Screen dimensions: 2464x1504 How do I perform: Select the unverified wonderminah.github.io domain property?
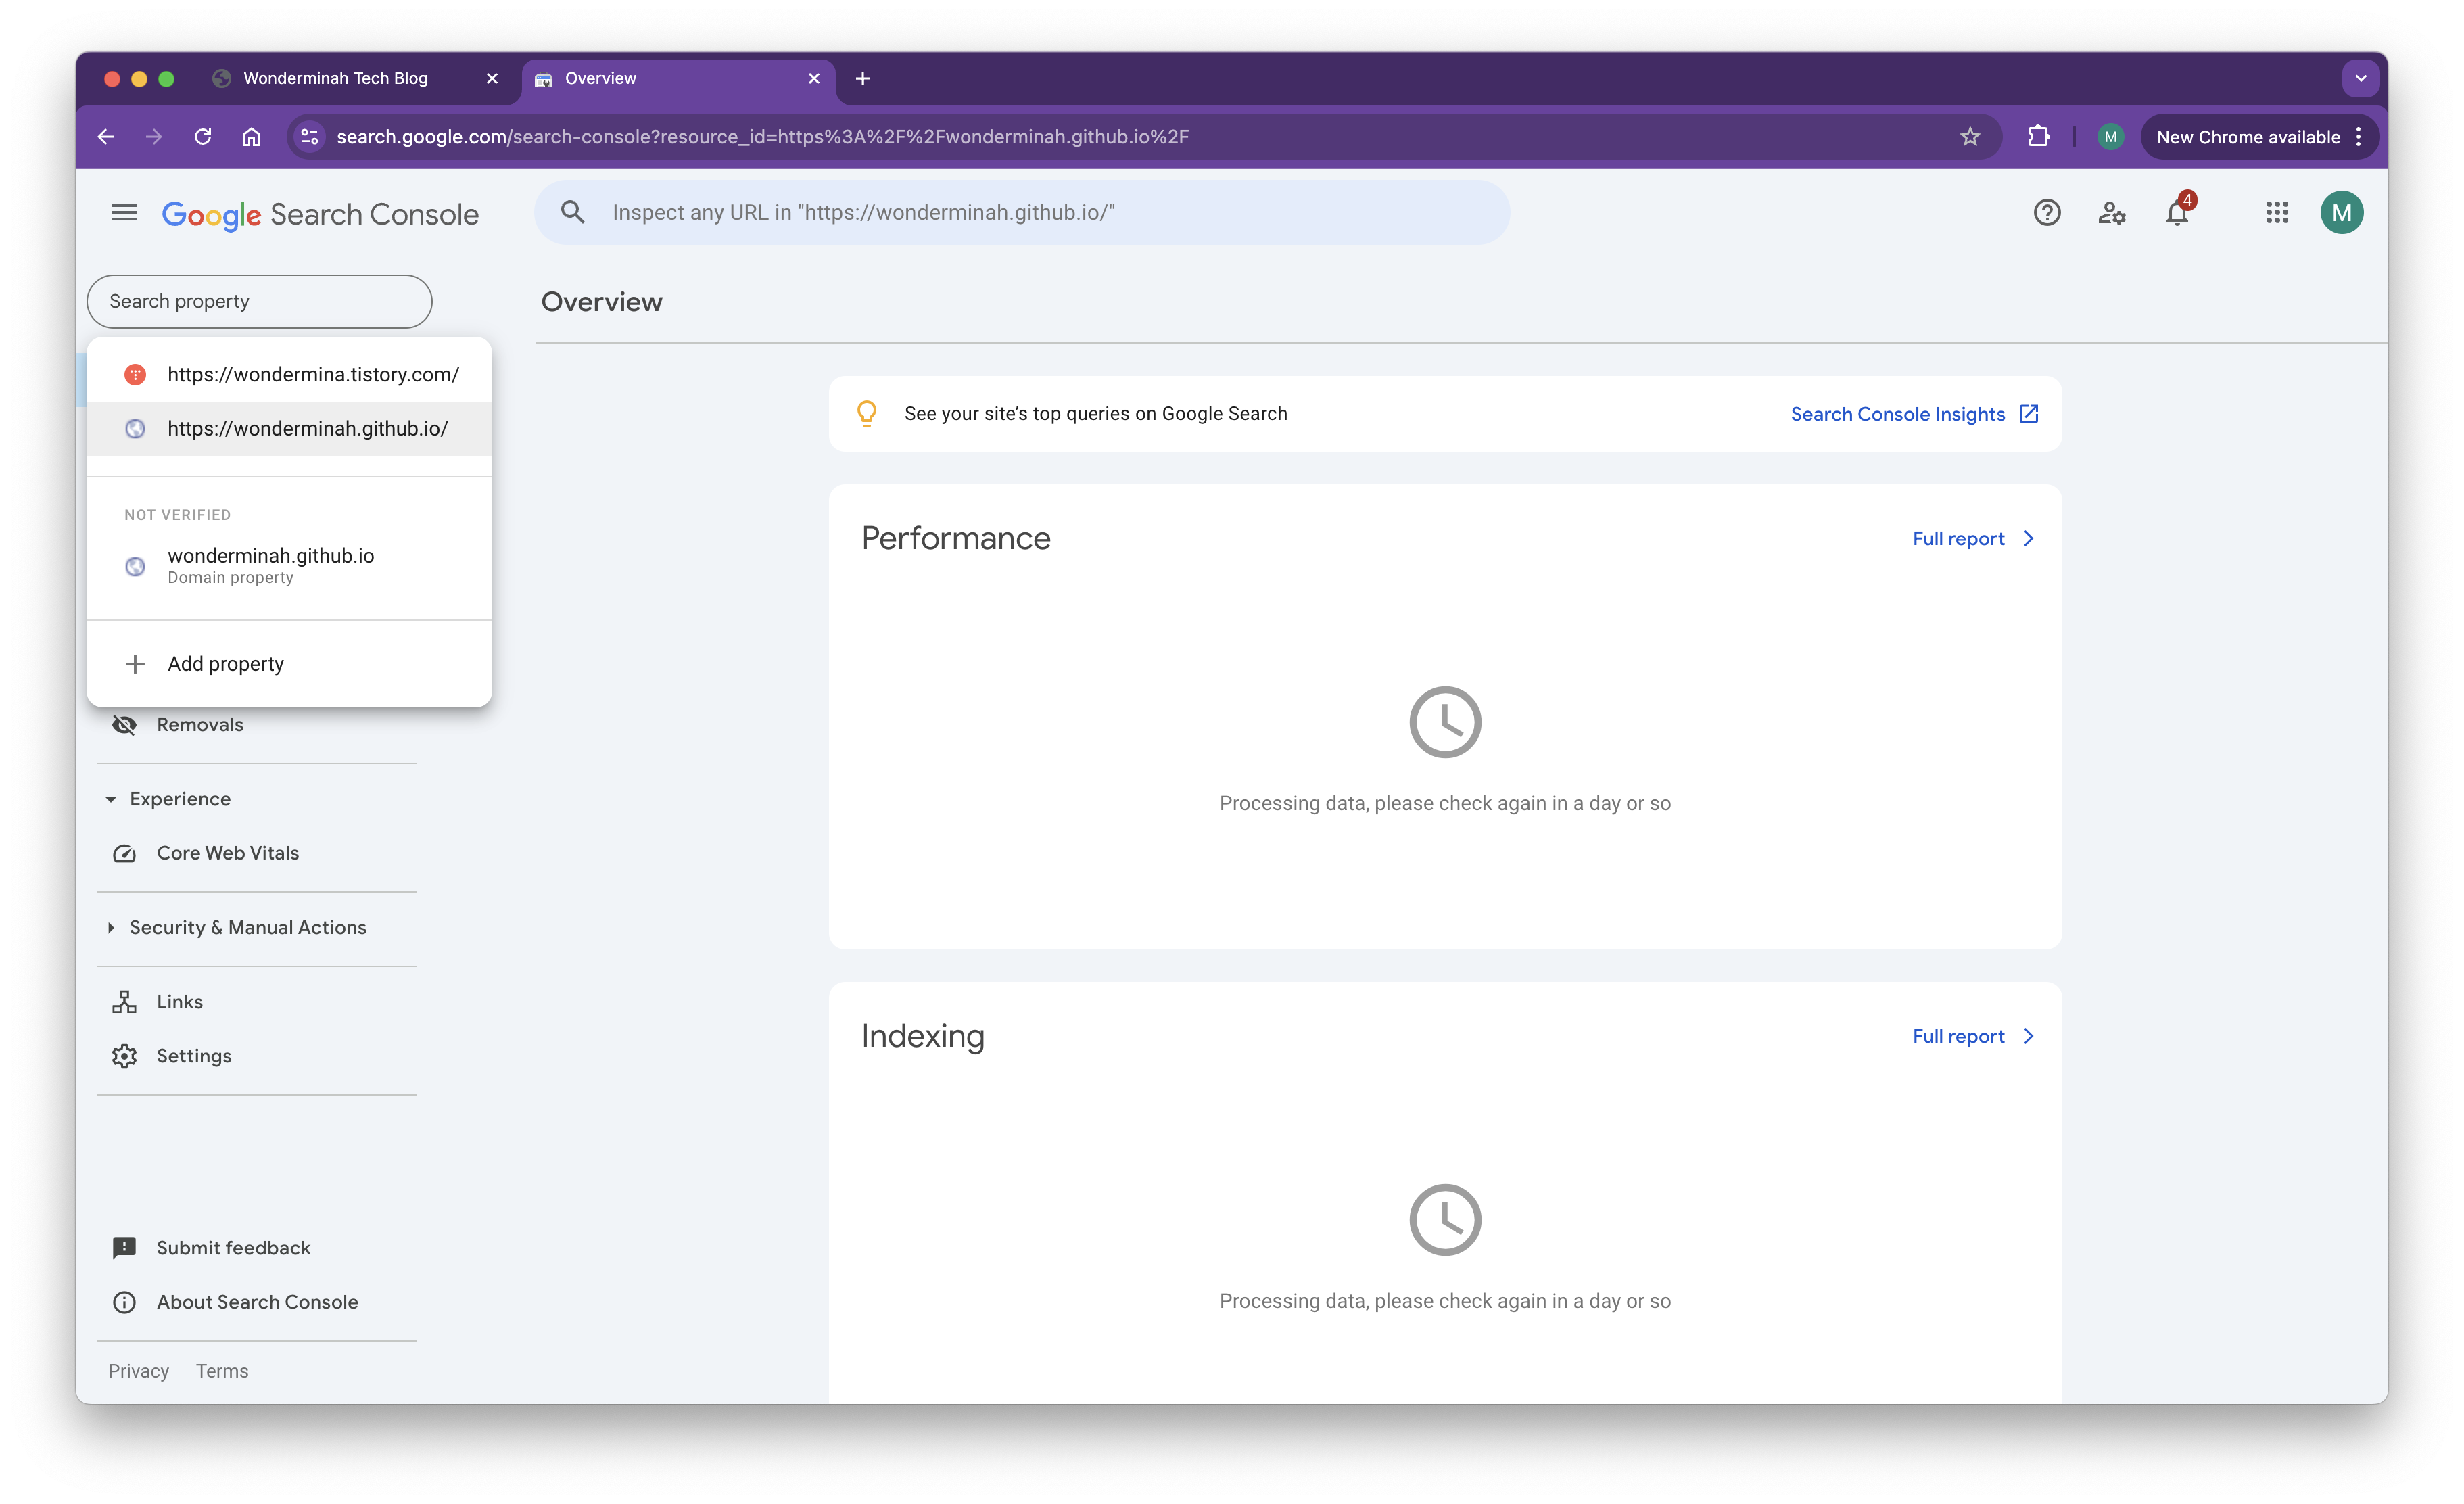pos(270,565)
